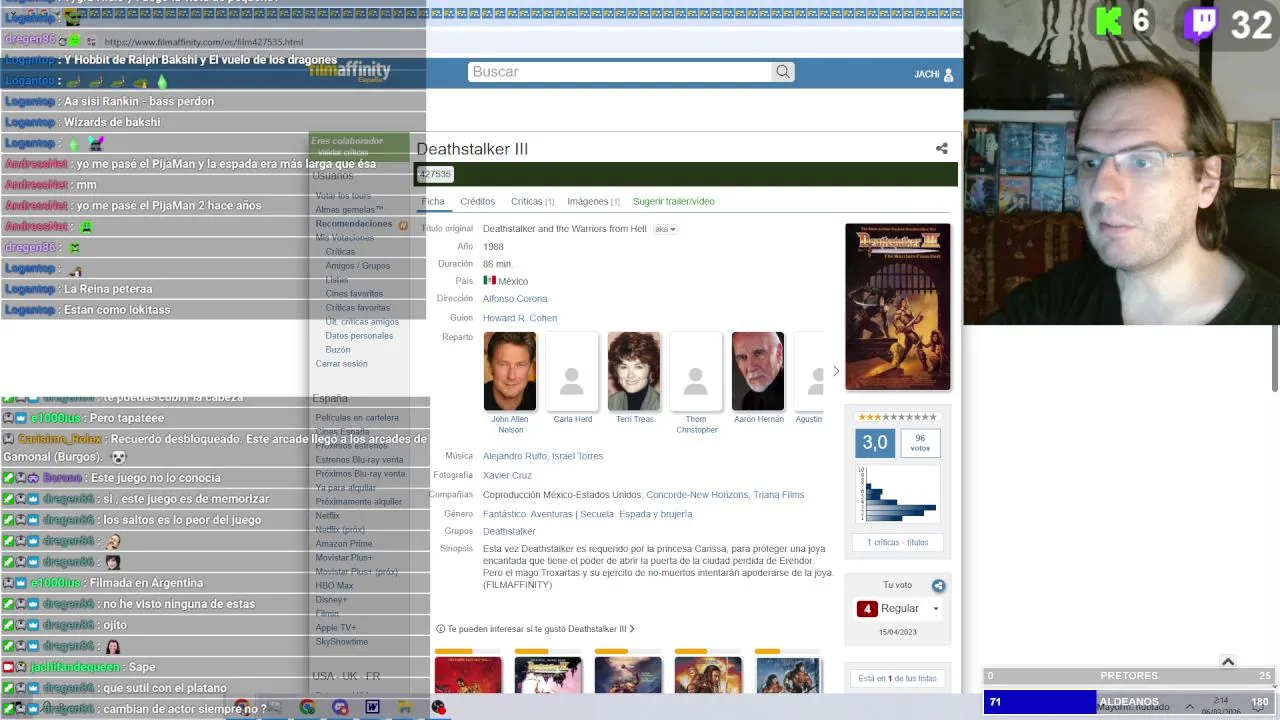This screenshot has width=1280, height=720.
Task: Open Alejandro Rulfo music credit
Action: point(515,456)
